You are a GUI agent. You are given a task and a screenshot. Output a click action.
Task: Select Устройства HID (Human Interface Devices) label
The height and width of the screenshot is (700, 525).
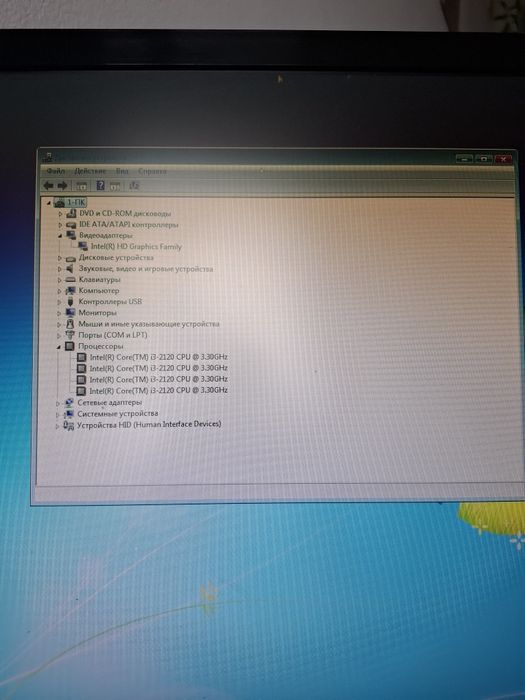[149, 425]
